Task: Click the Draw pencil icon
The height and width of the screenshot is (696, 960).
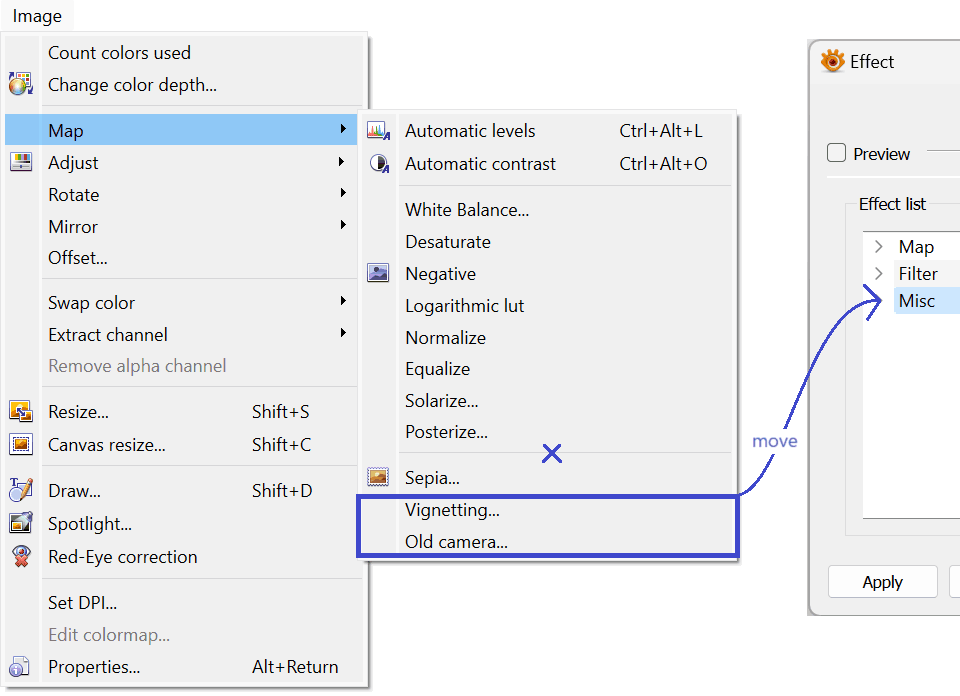Action: pos(21,490)
